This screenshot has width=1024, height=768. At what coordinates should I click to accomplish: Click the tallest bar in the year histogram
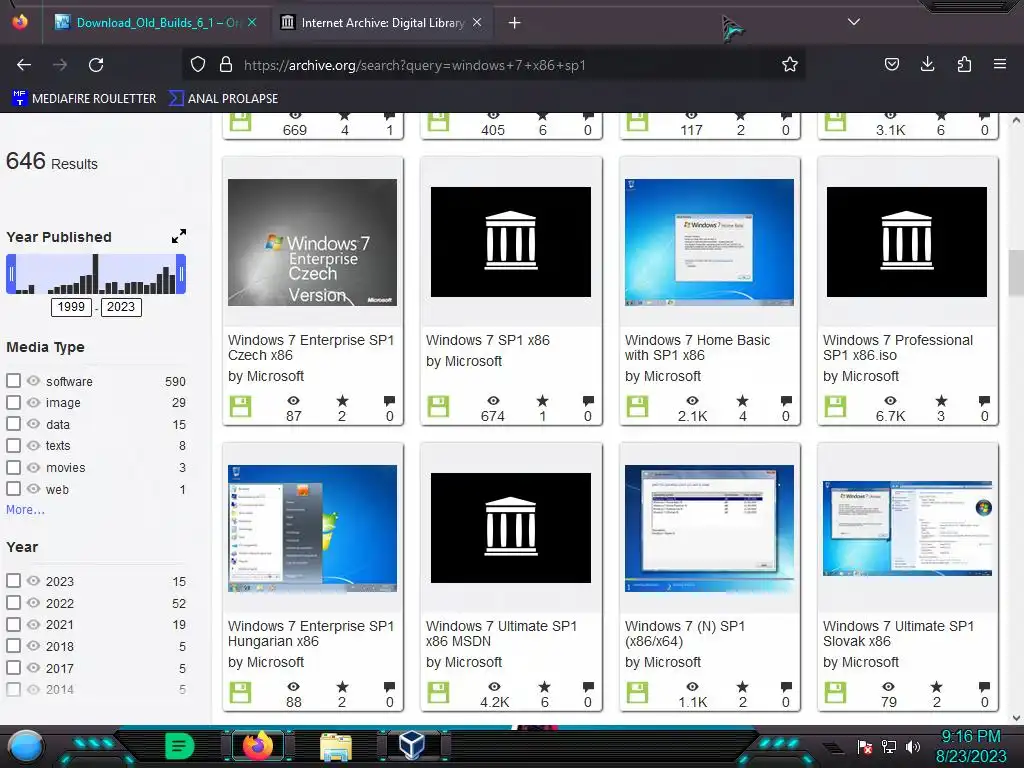coord(95,274)
